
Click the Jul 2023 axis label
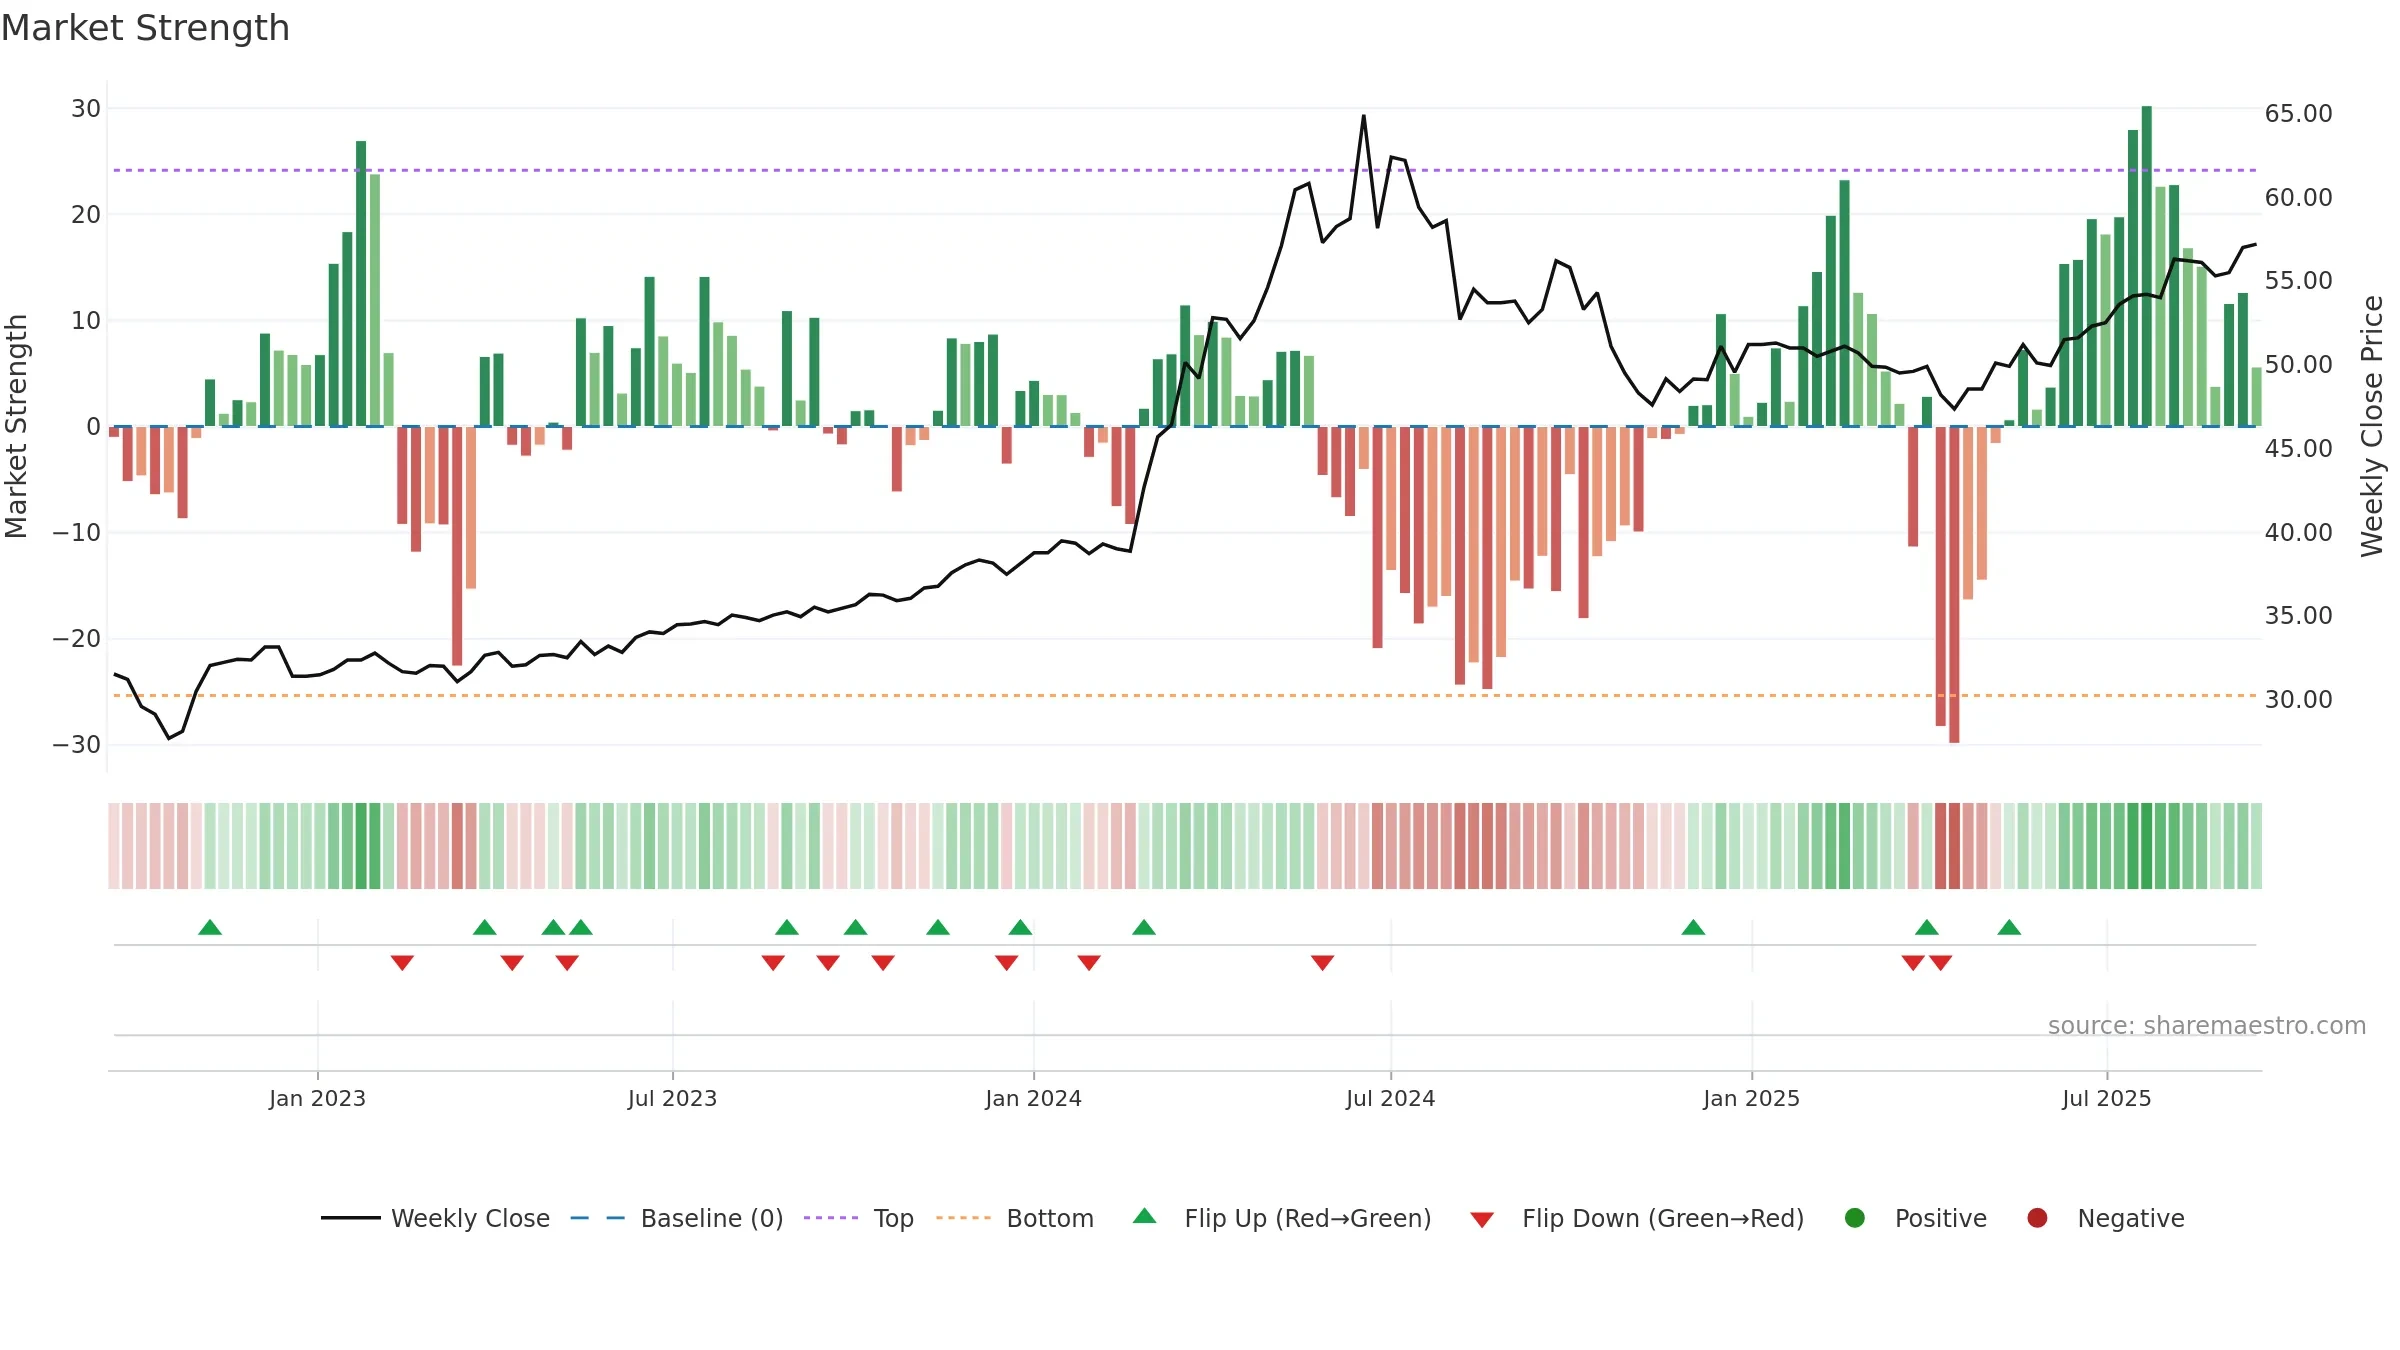tap(672, 1098)
